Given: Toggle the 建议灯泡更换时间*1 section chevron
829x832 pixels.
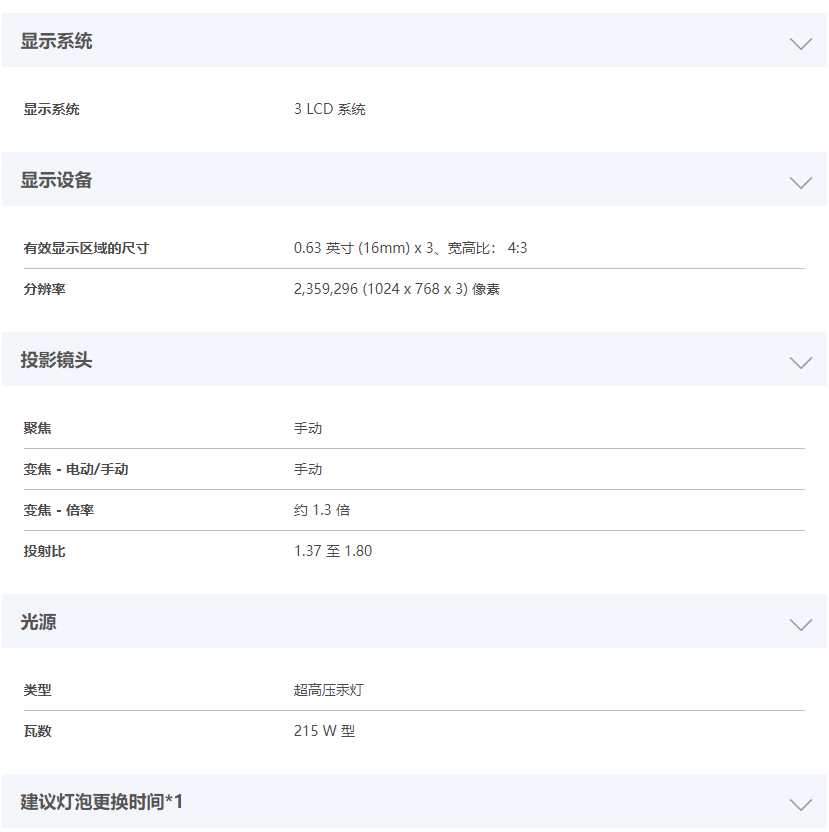Looking at the screenshot, I should pos(800,804).
